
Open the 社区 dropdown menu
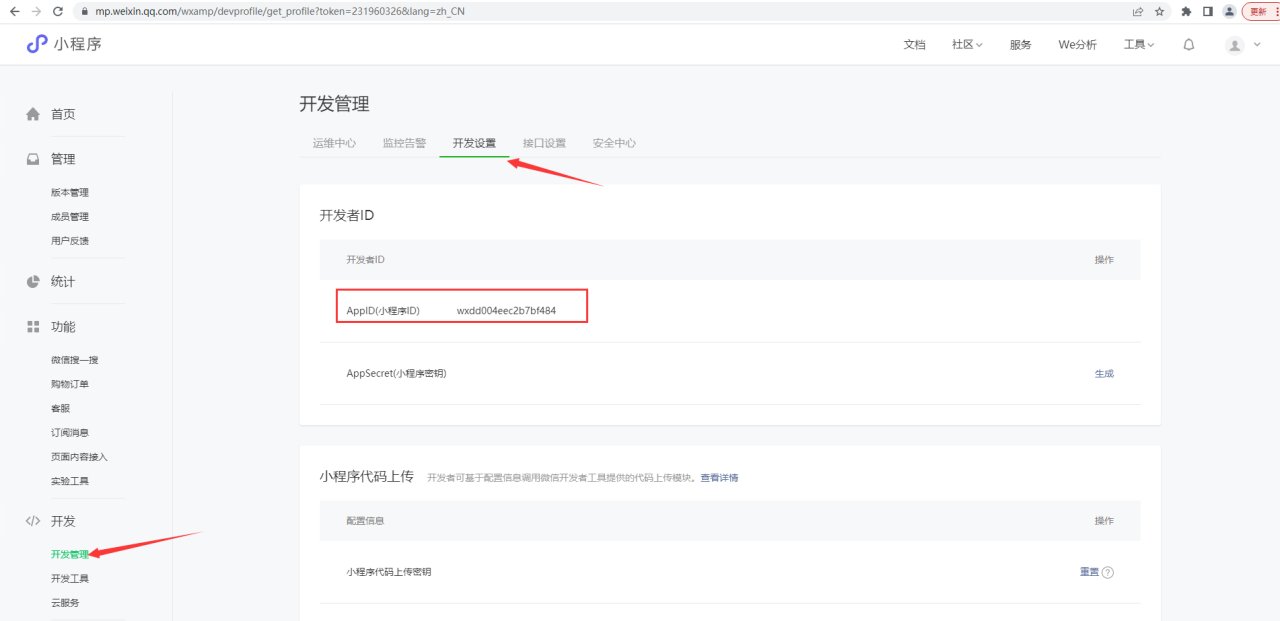tap(967, 45)
